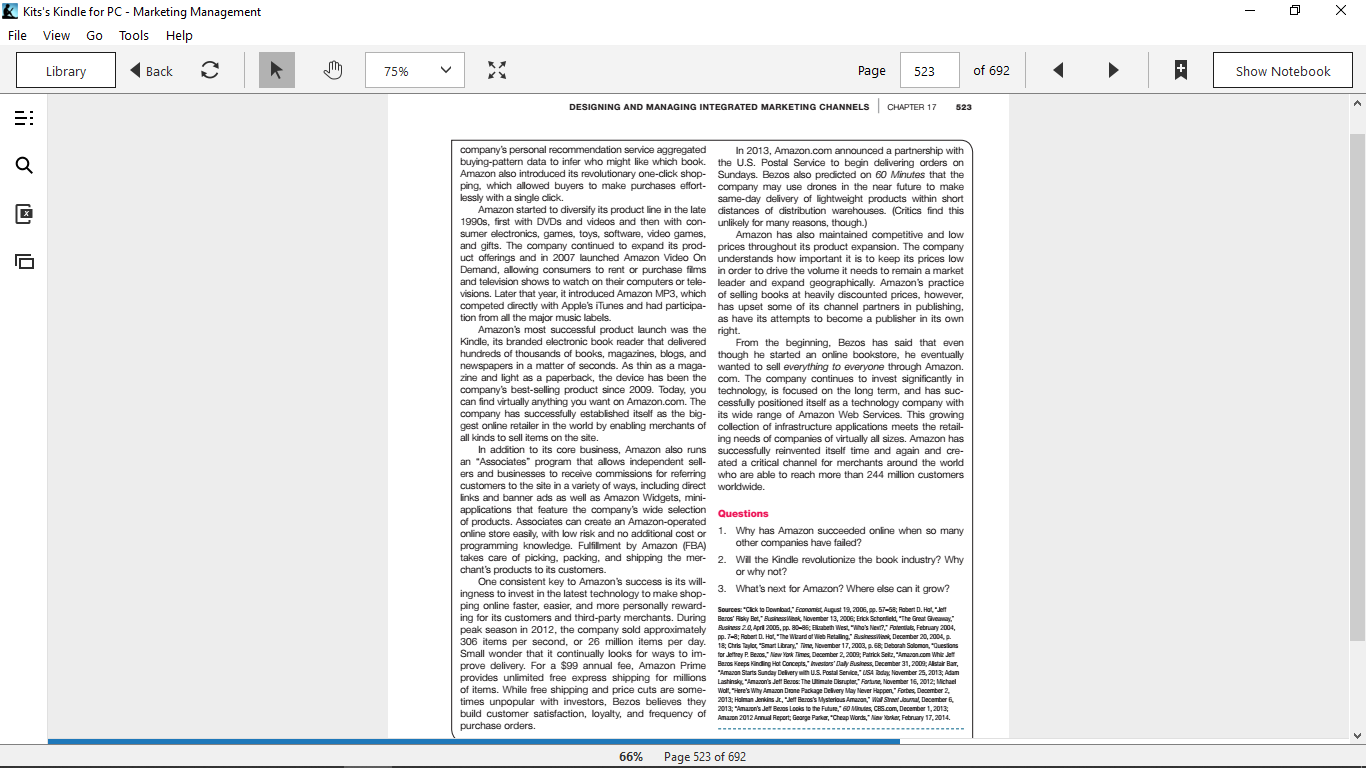The height and width of the screenshot is (768, 1366).
Task: Click the 66% progress status text
Action: 631,757
